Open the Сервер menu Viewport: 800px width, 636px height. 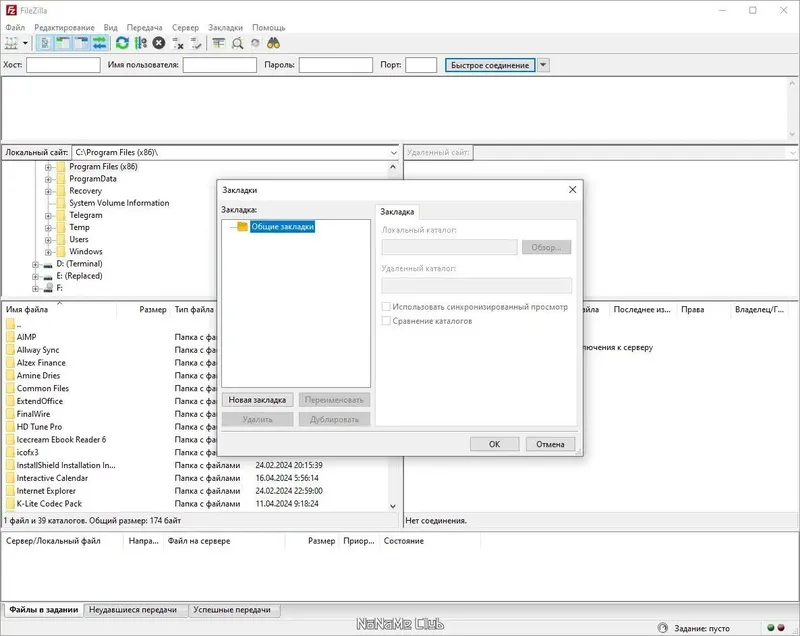point(185,28)
